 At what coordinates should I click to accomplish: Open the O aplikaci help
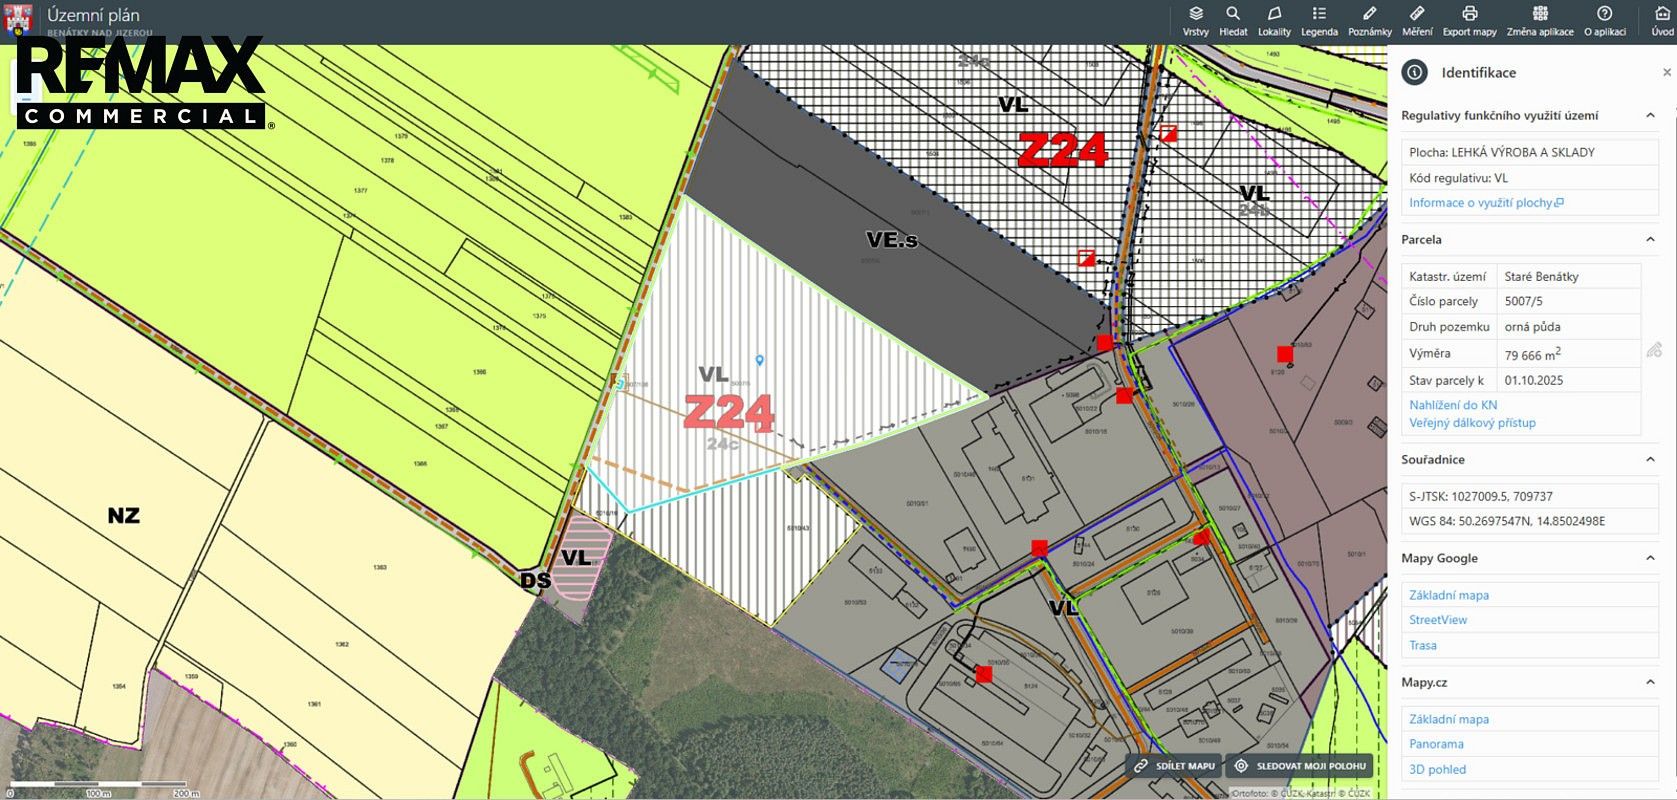point(1605,21)
